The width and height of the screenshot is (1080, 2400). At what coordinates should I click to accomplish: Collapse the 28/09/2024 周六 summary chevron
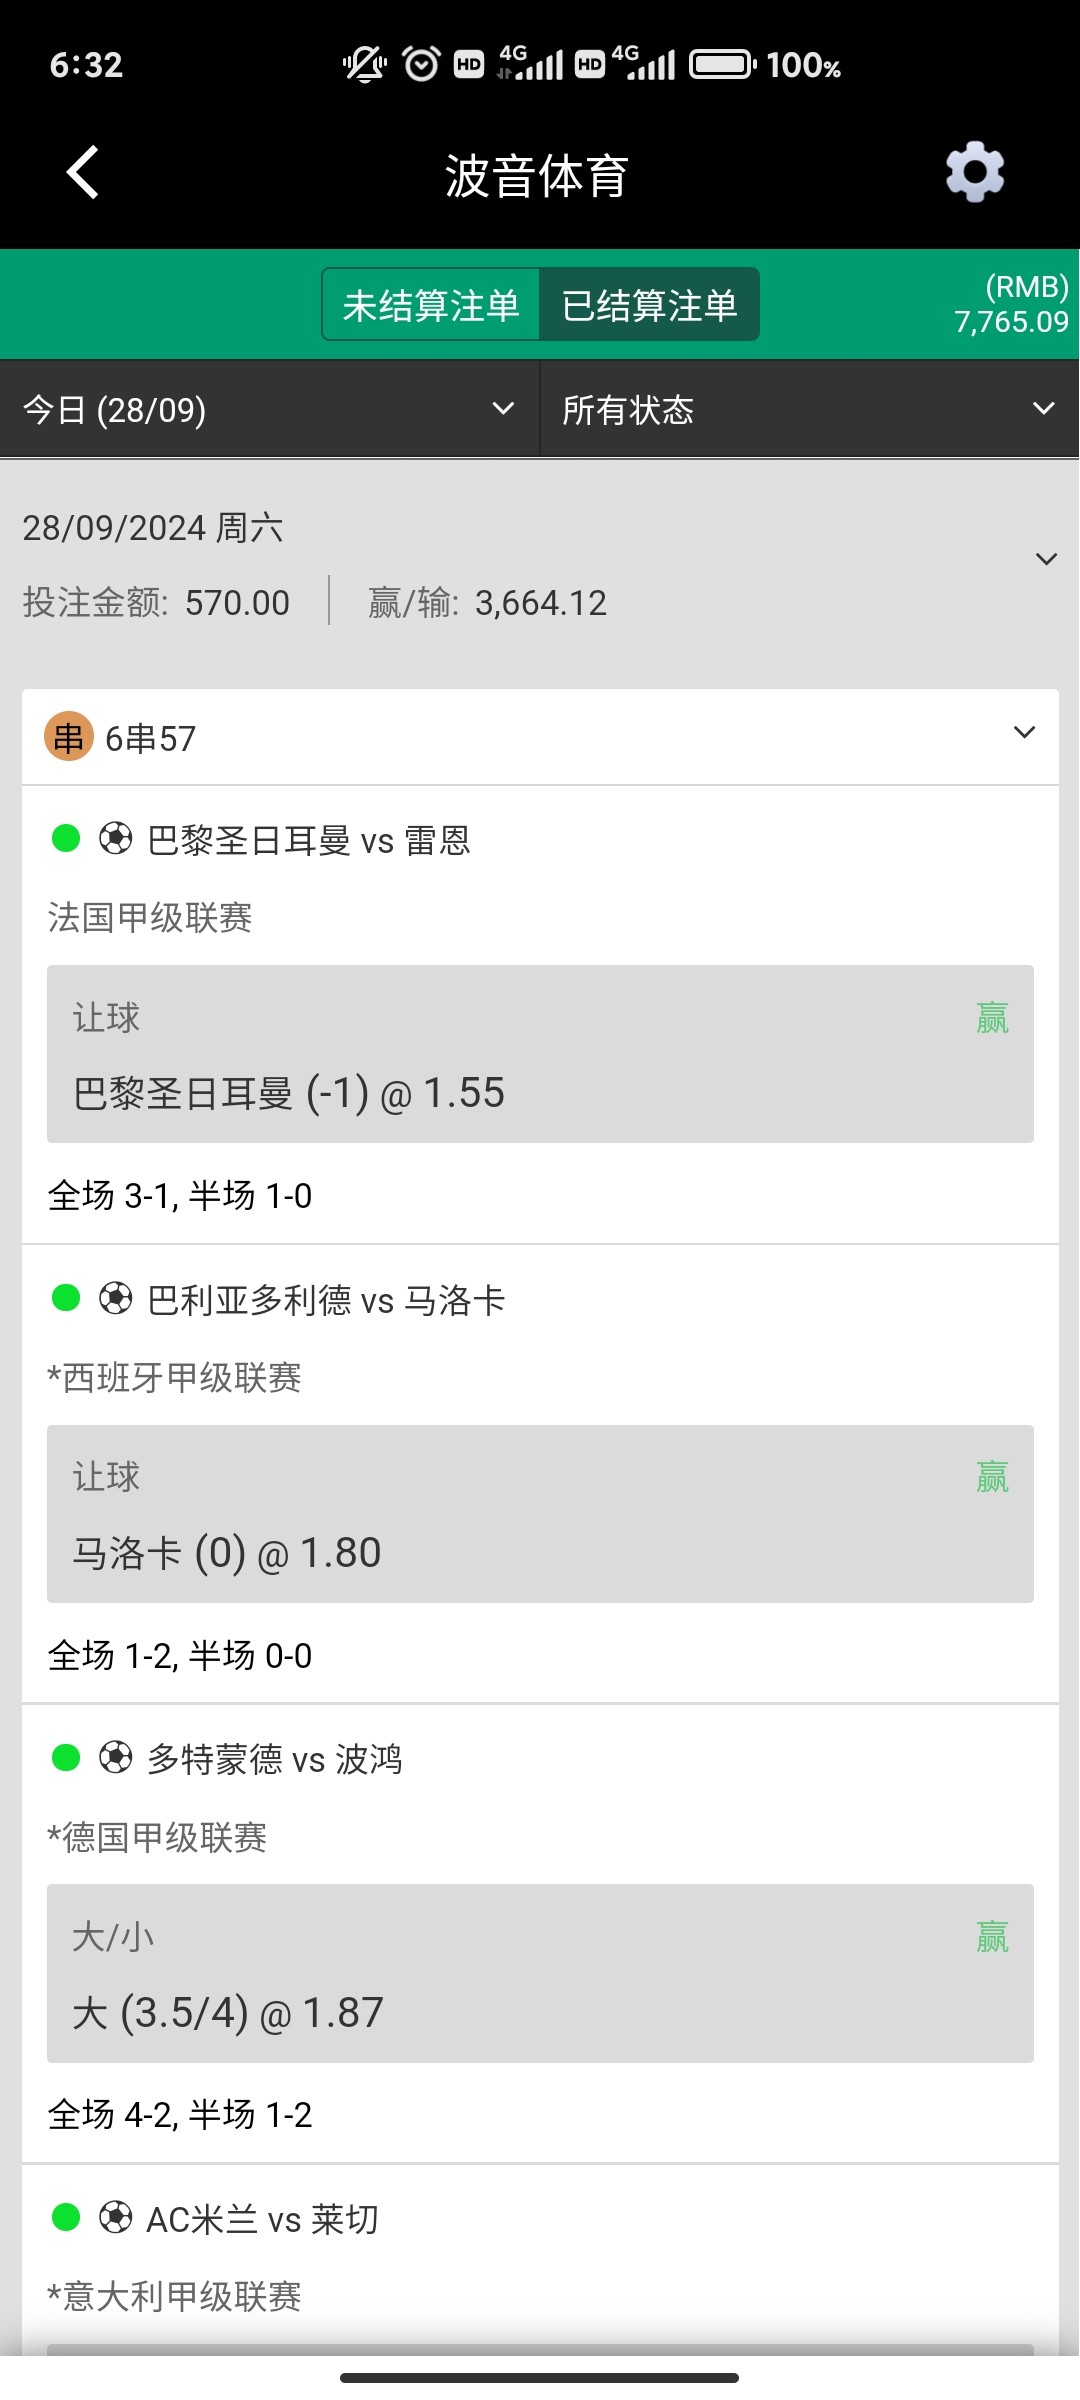coord(1046,559)
